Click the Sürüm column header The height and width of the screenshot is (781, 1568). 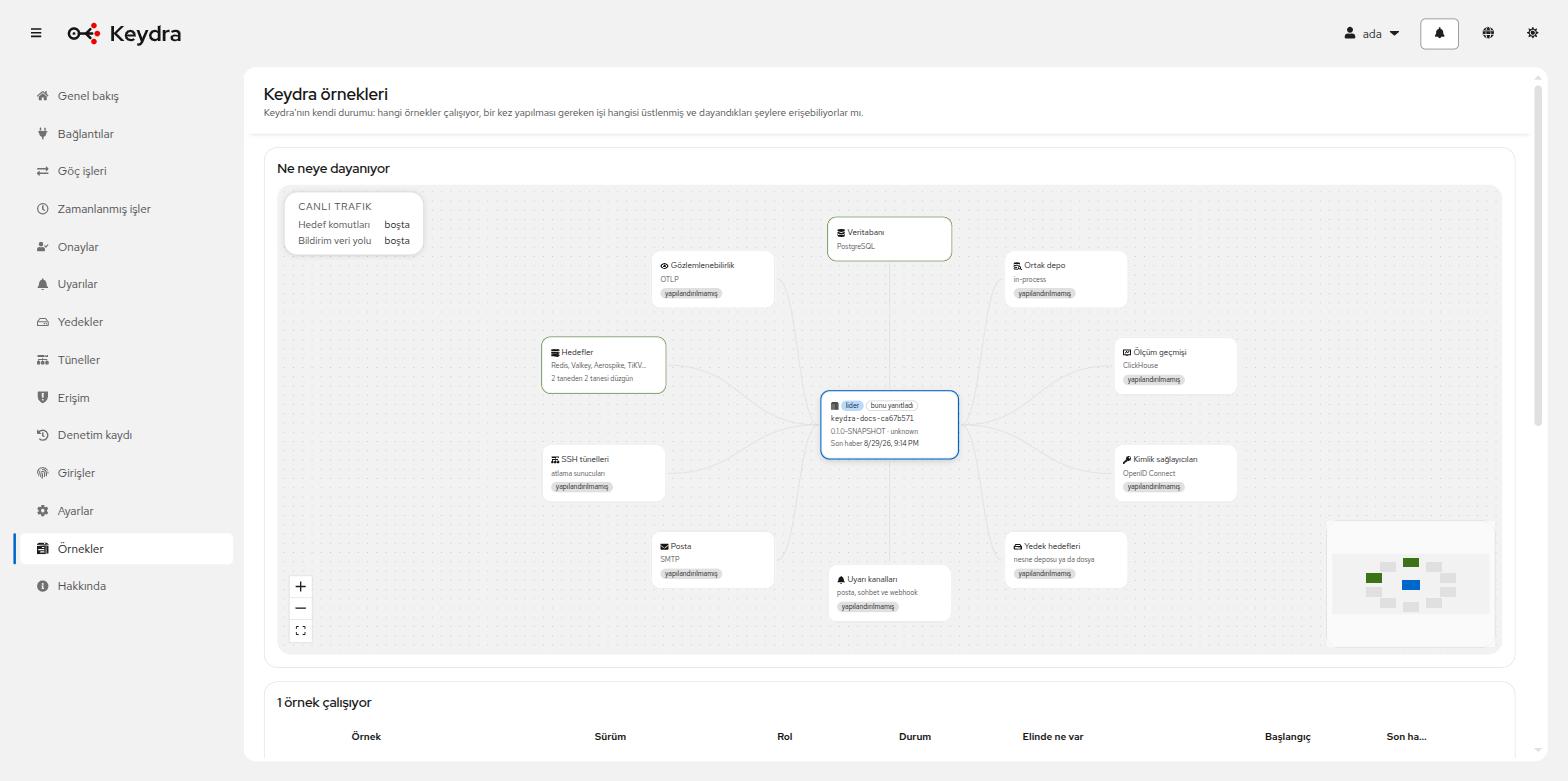[610, 737]
